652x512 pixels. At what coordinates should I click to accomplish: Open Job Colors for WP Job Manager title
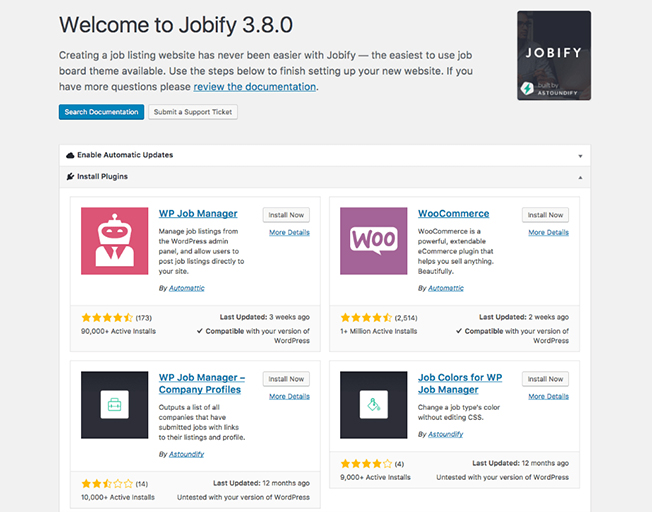click(460, 383)
